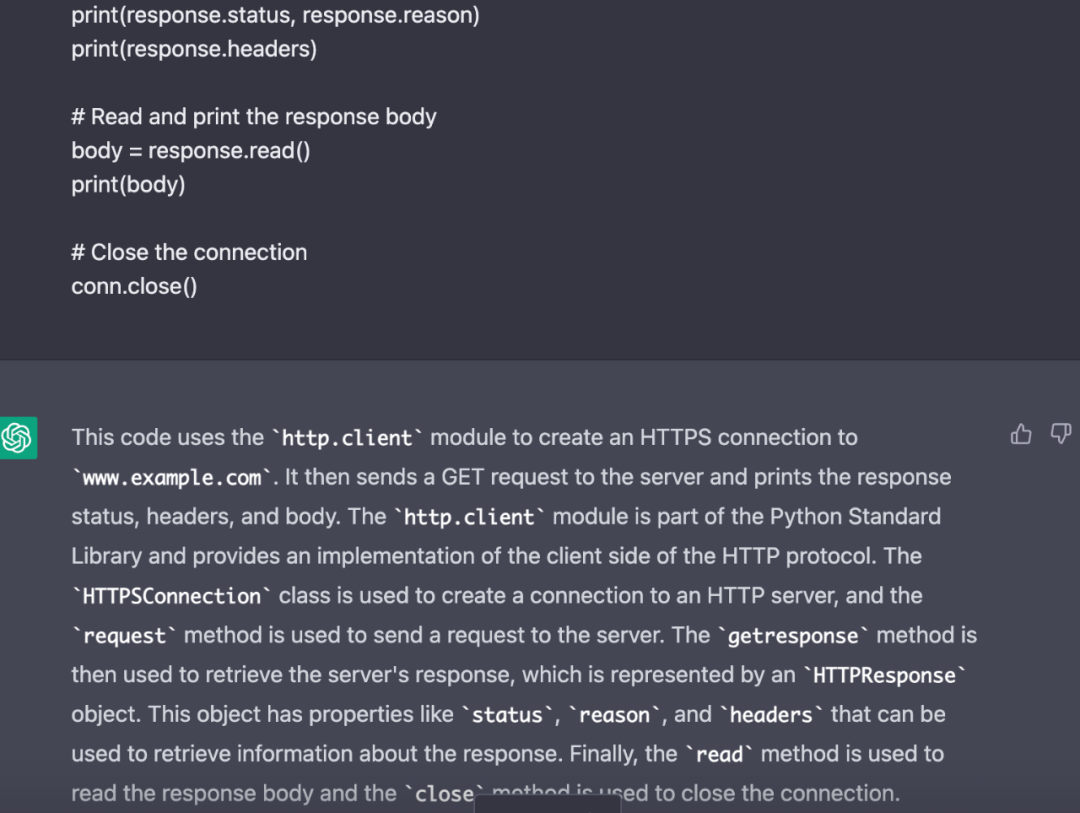Click the inline code 'HTTPSConnection'
Screen dimensions: 1080x813
pyautogui.click(x=172, y=596)
